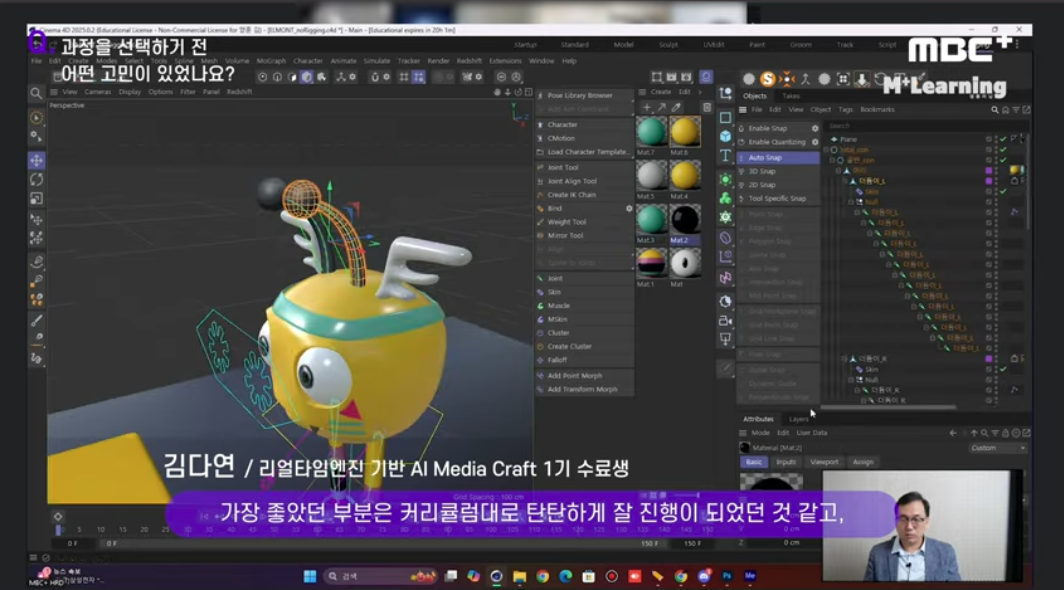Select the Rotate tool in left toolbar

[x=37, y=179]
